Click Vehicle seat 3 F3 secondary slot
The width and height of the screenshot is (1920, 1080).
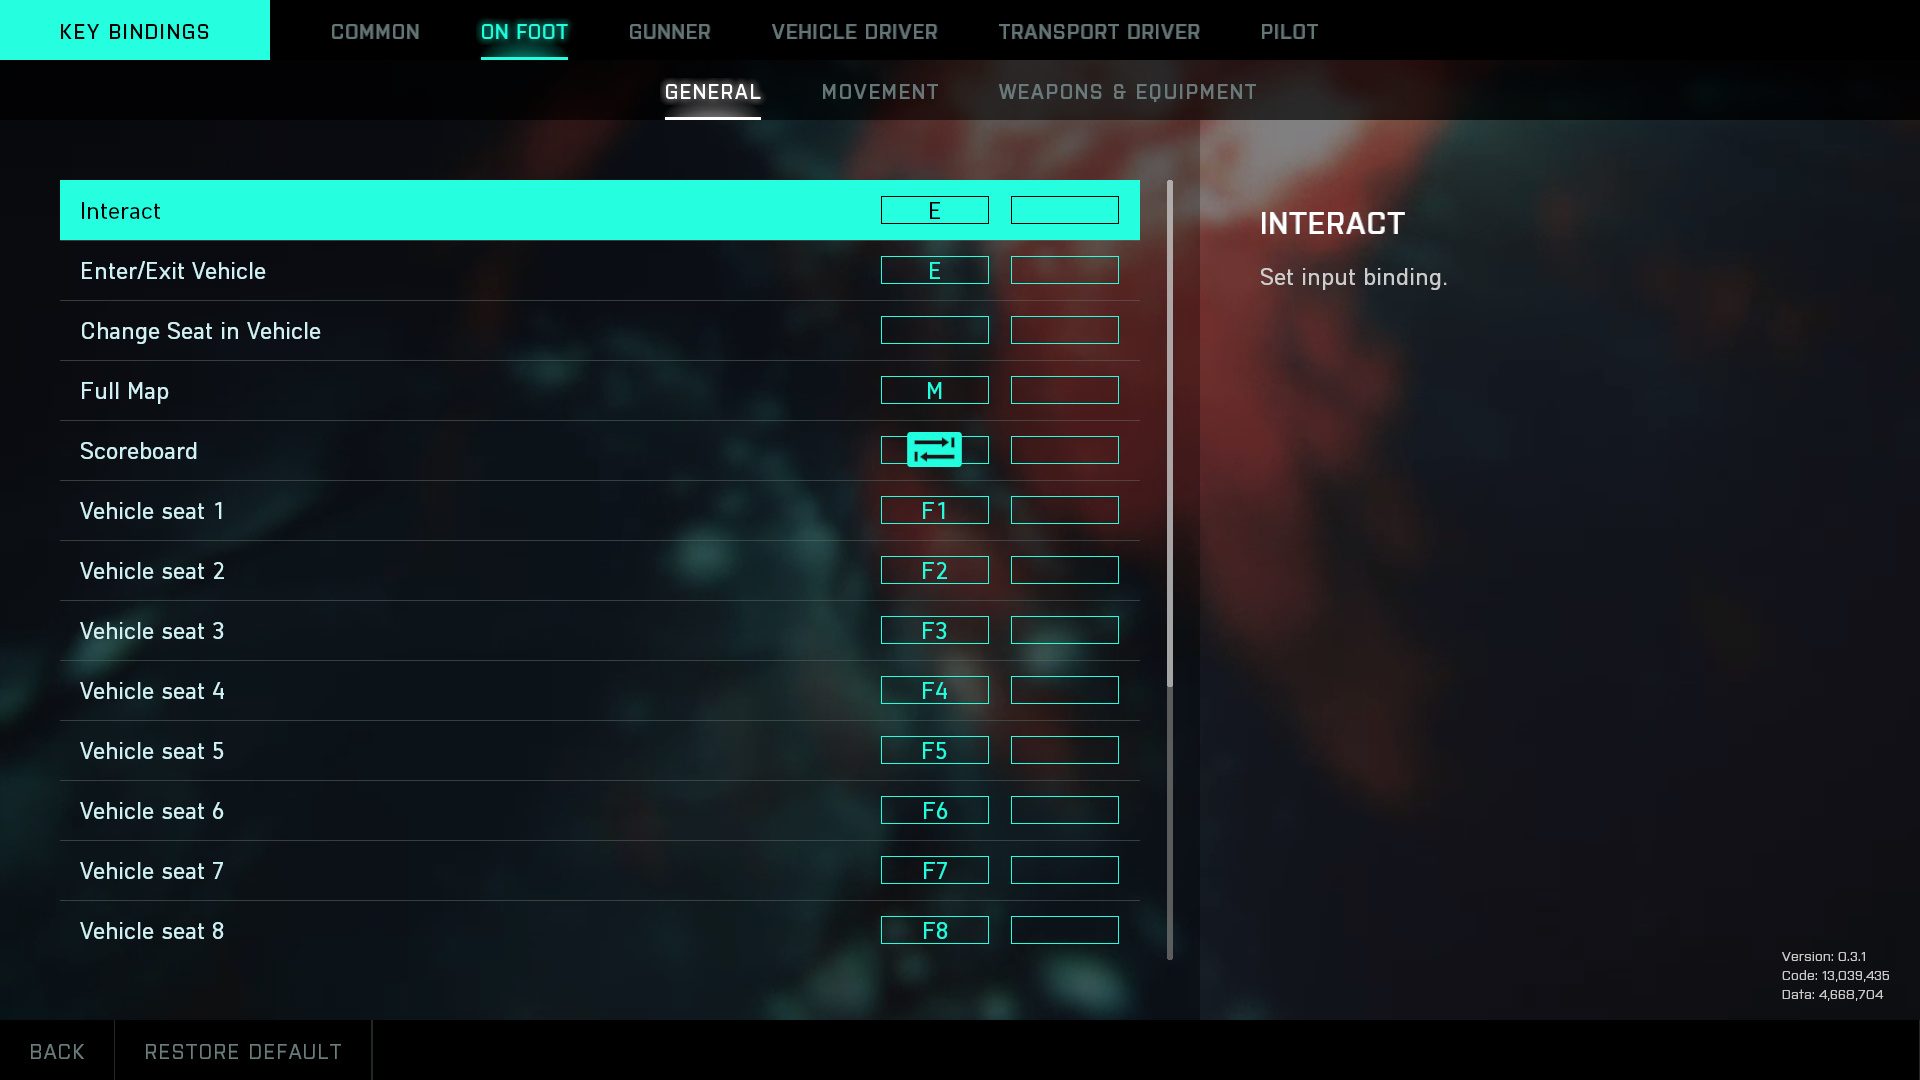point(1064,630)
